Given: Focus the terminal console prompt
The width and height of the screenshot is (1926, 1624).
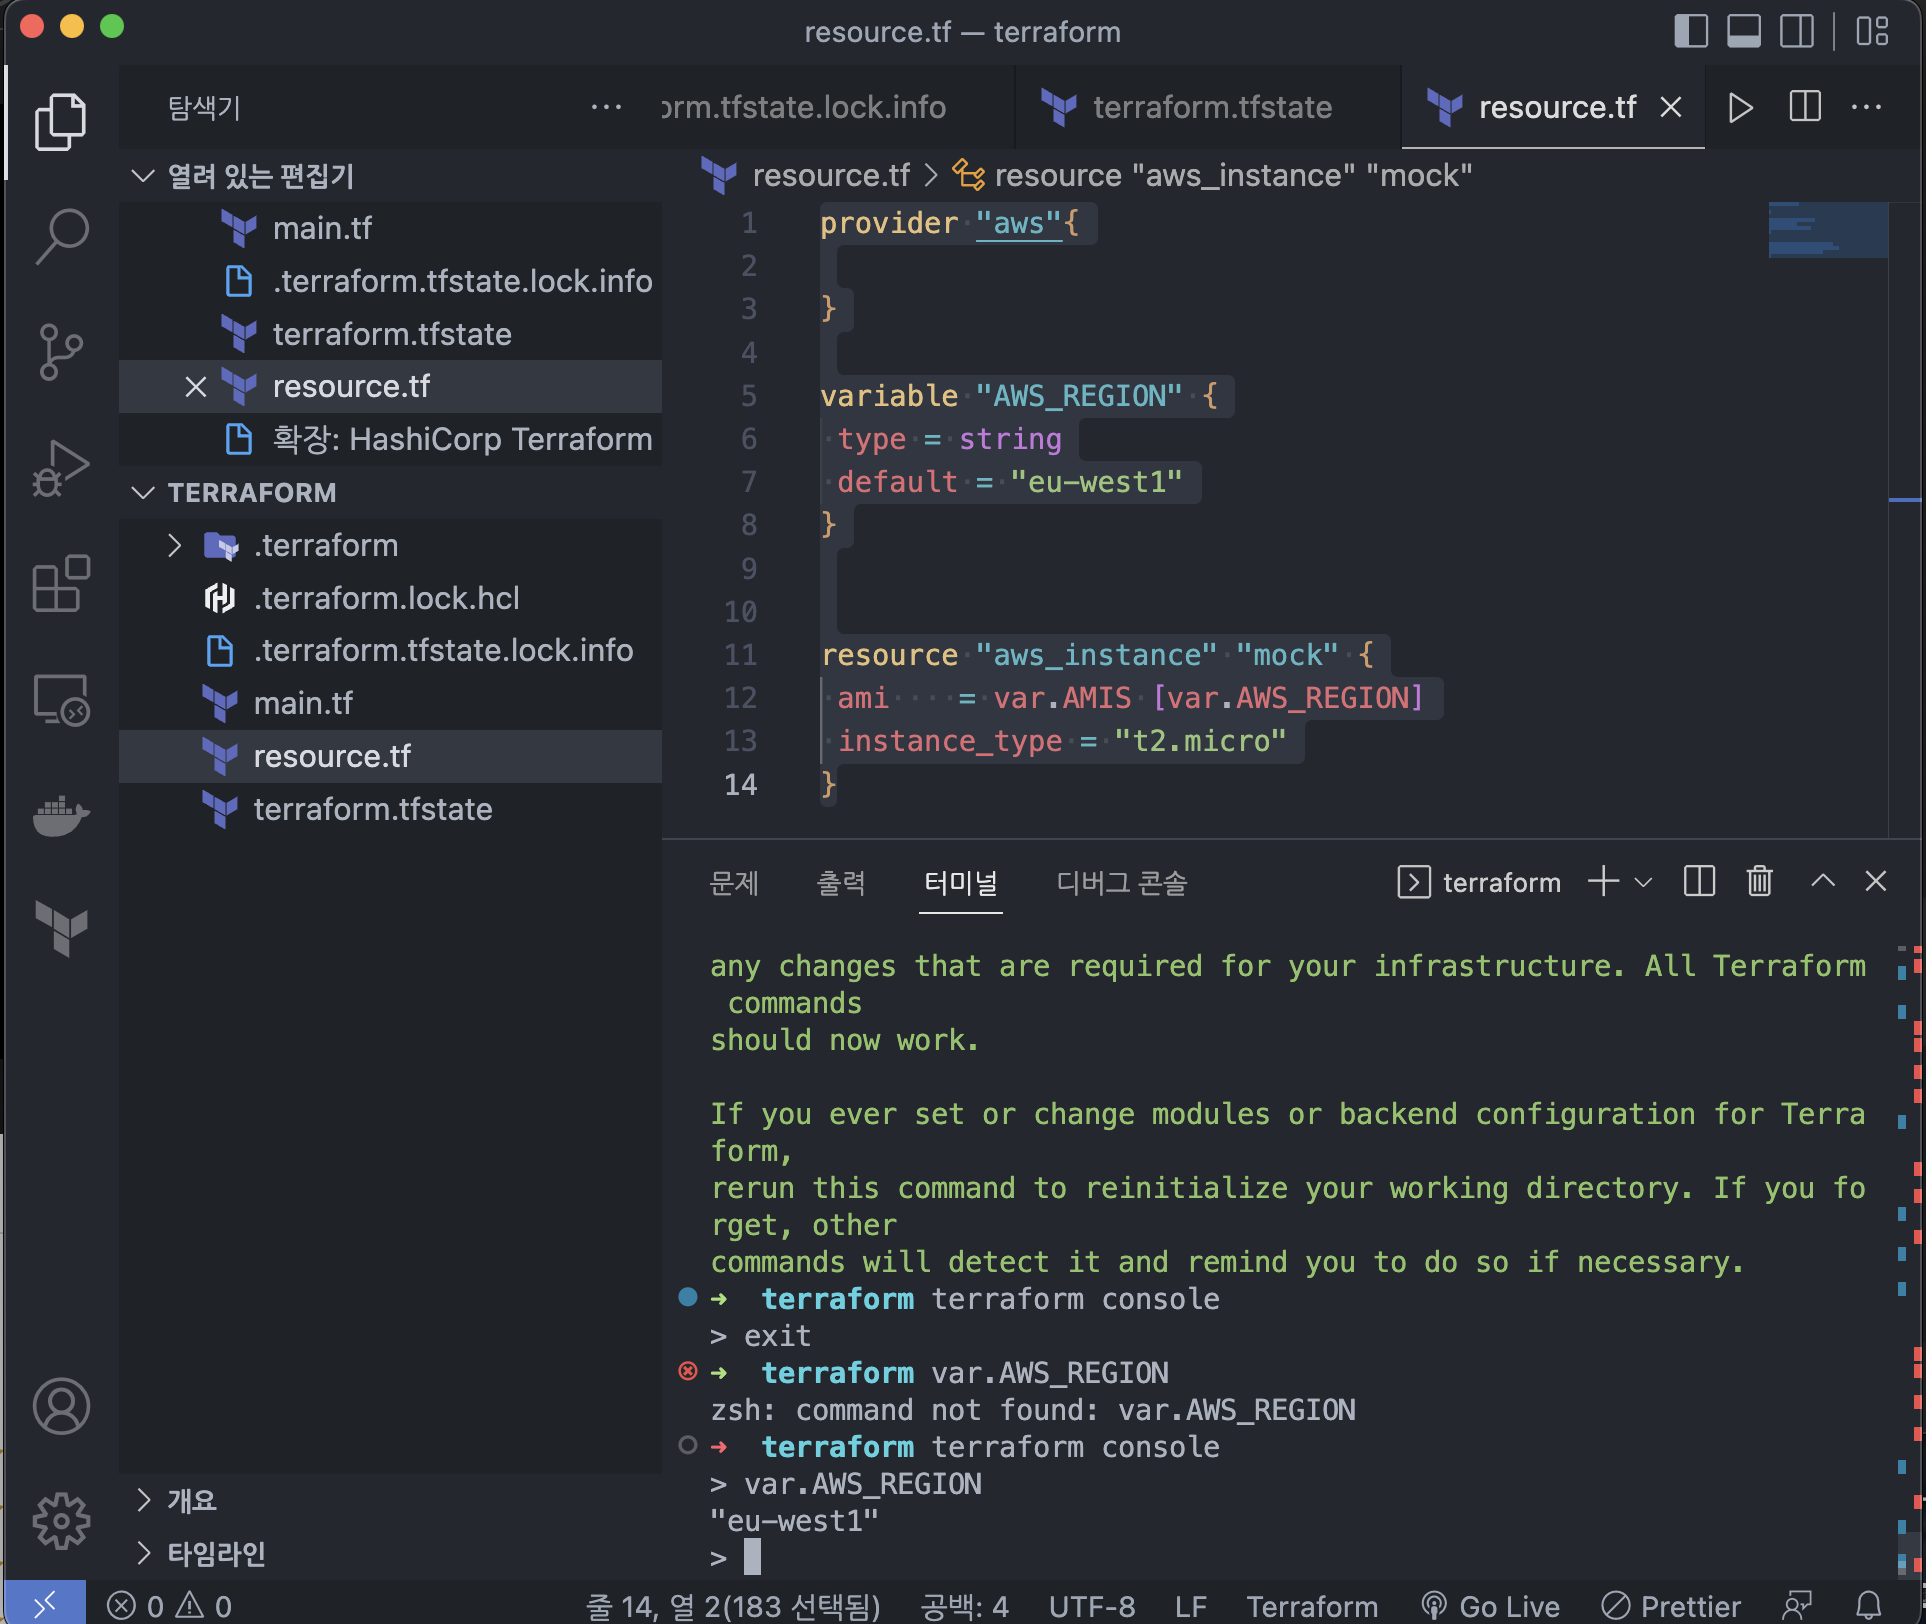Looking at the screenshot, I should click(x=752, y=1557).
